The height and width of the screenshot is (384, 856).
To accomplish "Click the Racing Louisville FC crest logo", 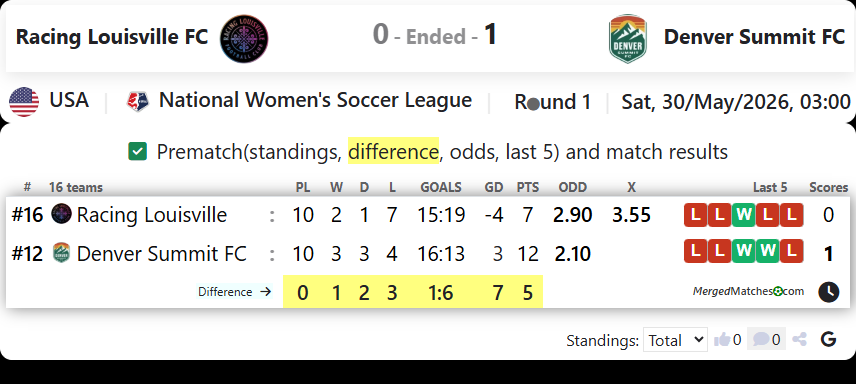I will [x=244, y=38].
